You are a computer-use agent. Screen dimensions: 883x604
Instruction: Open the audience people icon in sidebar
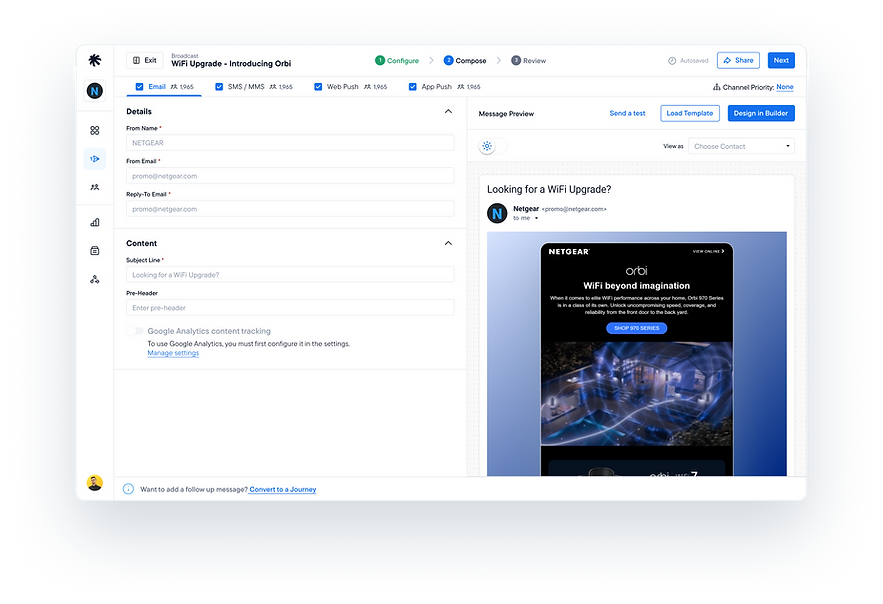point(94,187)
